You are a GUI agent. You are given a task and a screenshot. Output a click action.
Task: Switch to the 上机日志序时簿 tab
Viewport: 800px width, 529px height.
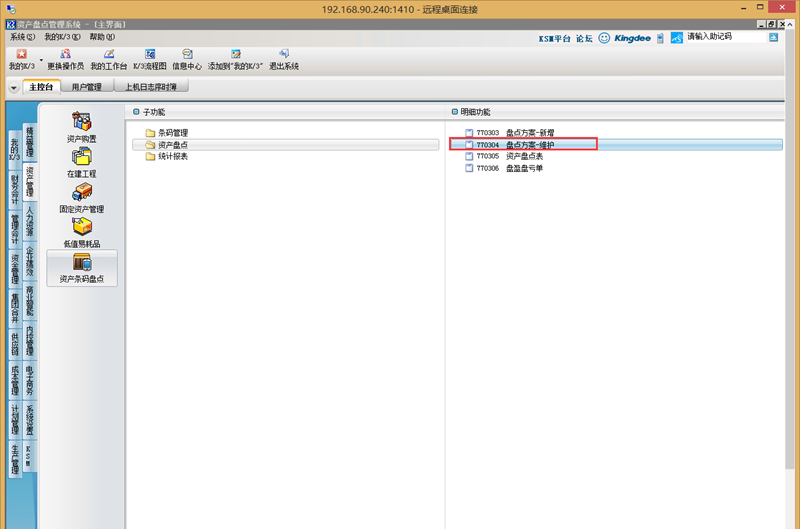click(x=151, y=87)
